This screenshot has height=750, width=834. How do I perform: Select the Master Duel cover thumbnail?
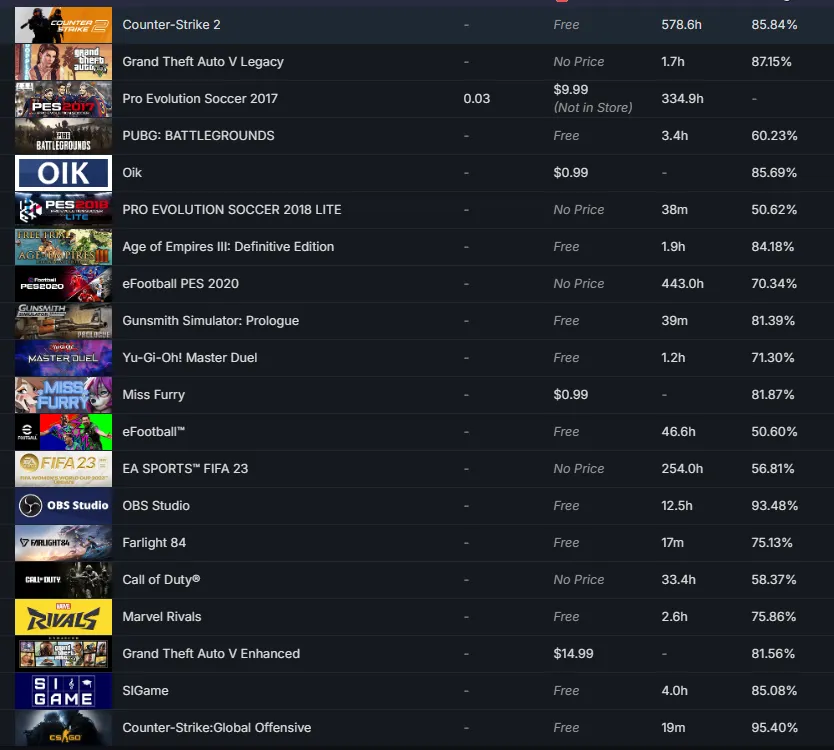click(x=63, y=357)
